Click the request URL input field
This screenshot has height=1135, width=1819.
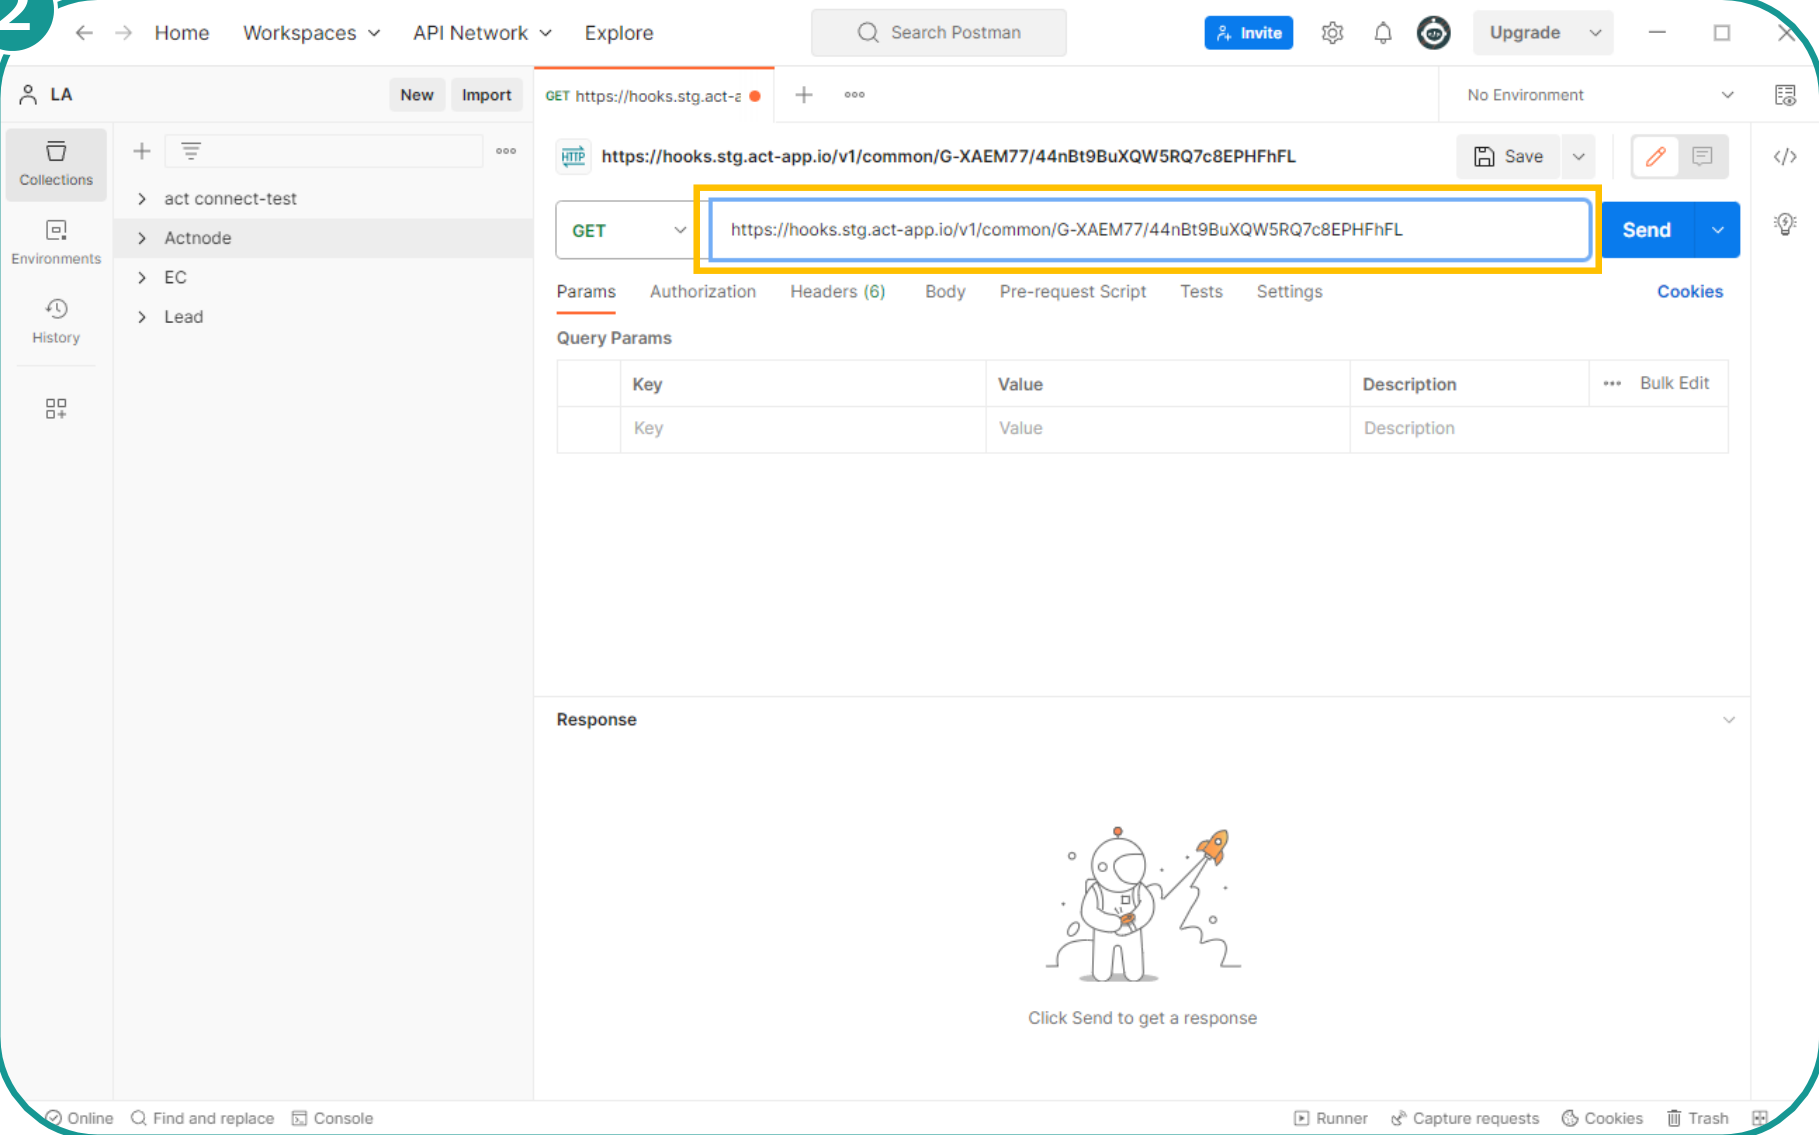pyautogui.click(x=1150, y=230)
